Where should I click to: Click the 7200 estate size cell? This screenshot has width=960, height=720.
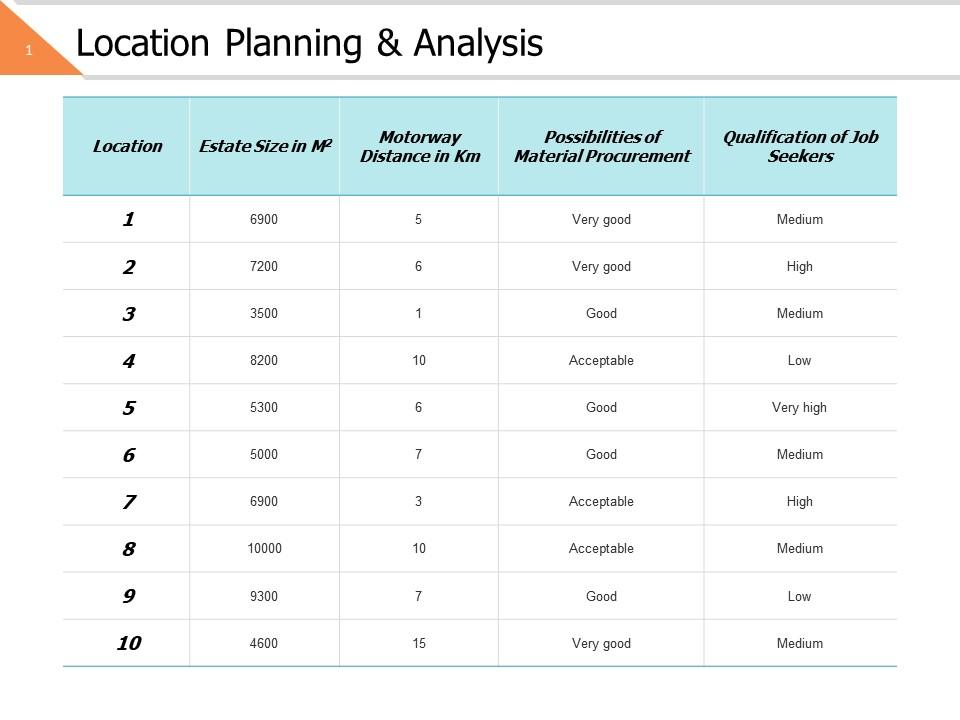click(264, 267)
